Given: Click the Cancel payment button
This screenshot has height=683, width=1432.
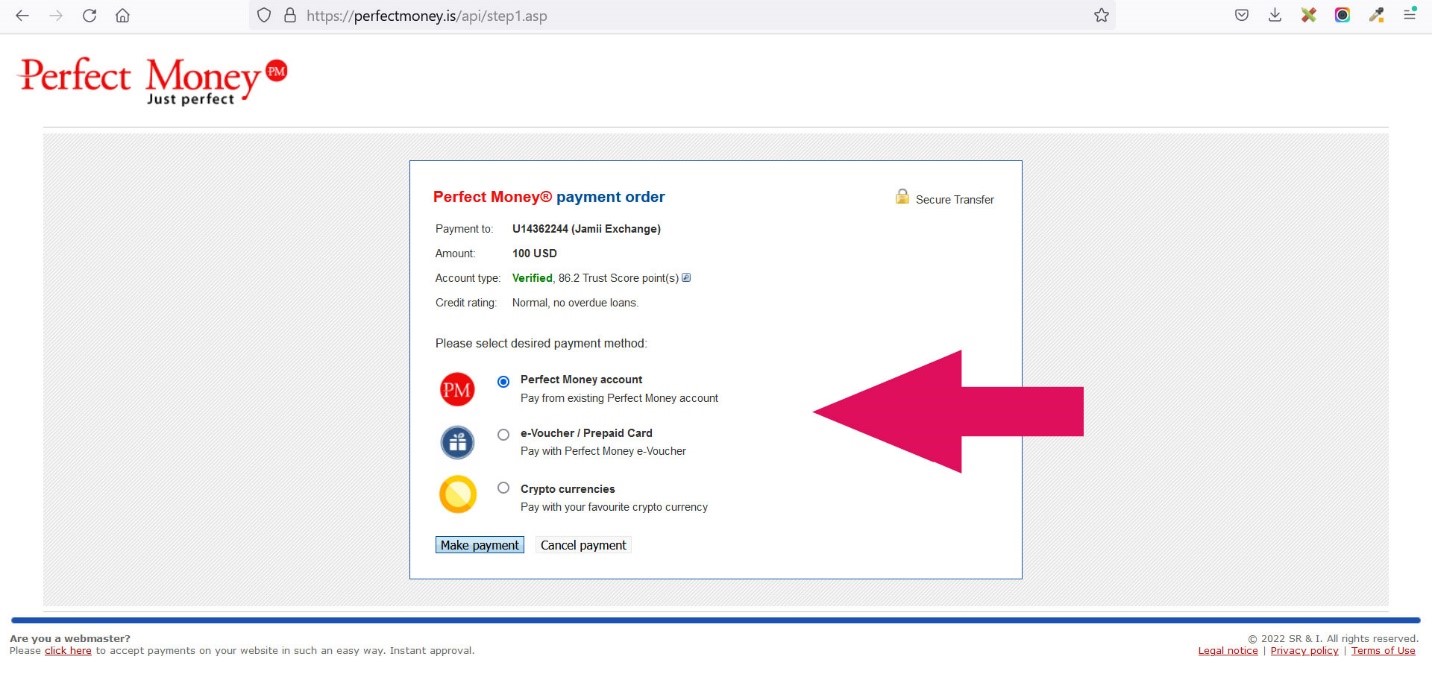Looking at the screenshot, I should (x=583, y=545).
